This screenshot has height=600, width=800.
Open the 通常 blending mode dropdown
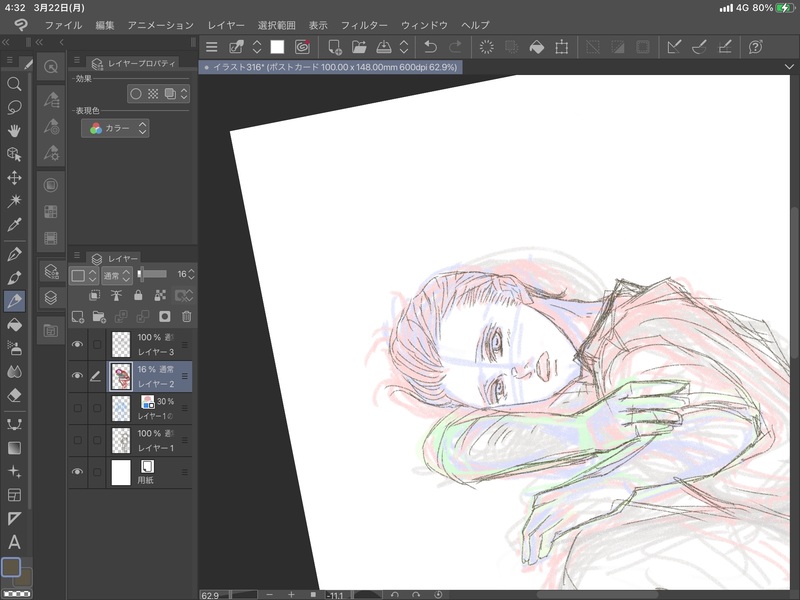coord(117,275)
